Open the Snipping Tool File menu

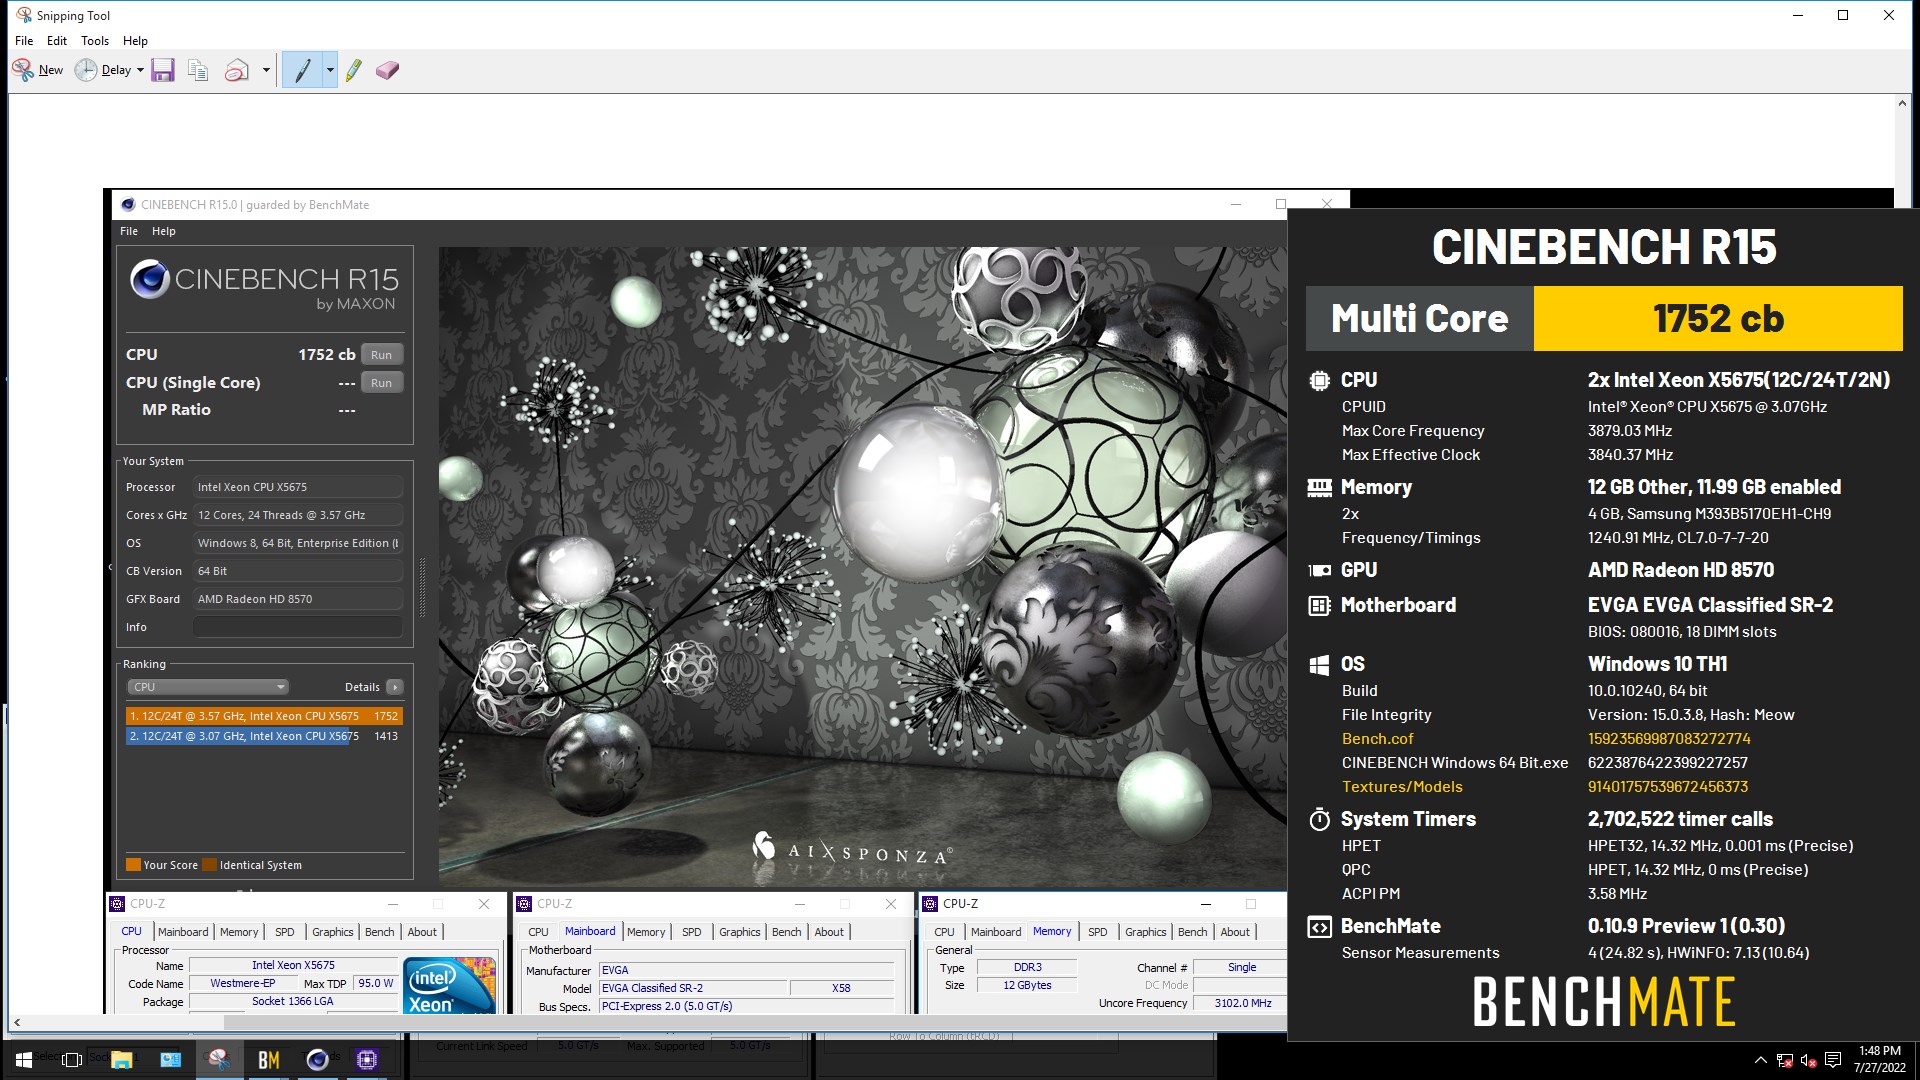click(x=24, y=41)
